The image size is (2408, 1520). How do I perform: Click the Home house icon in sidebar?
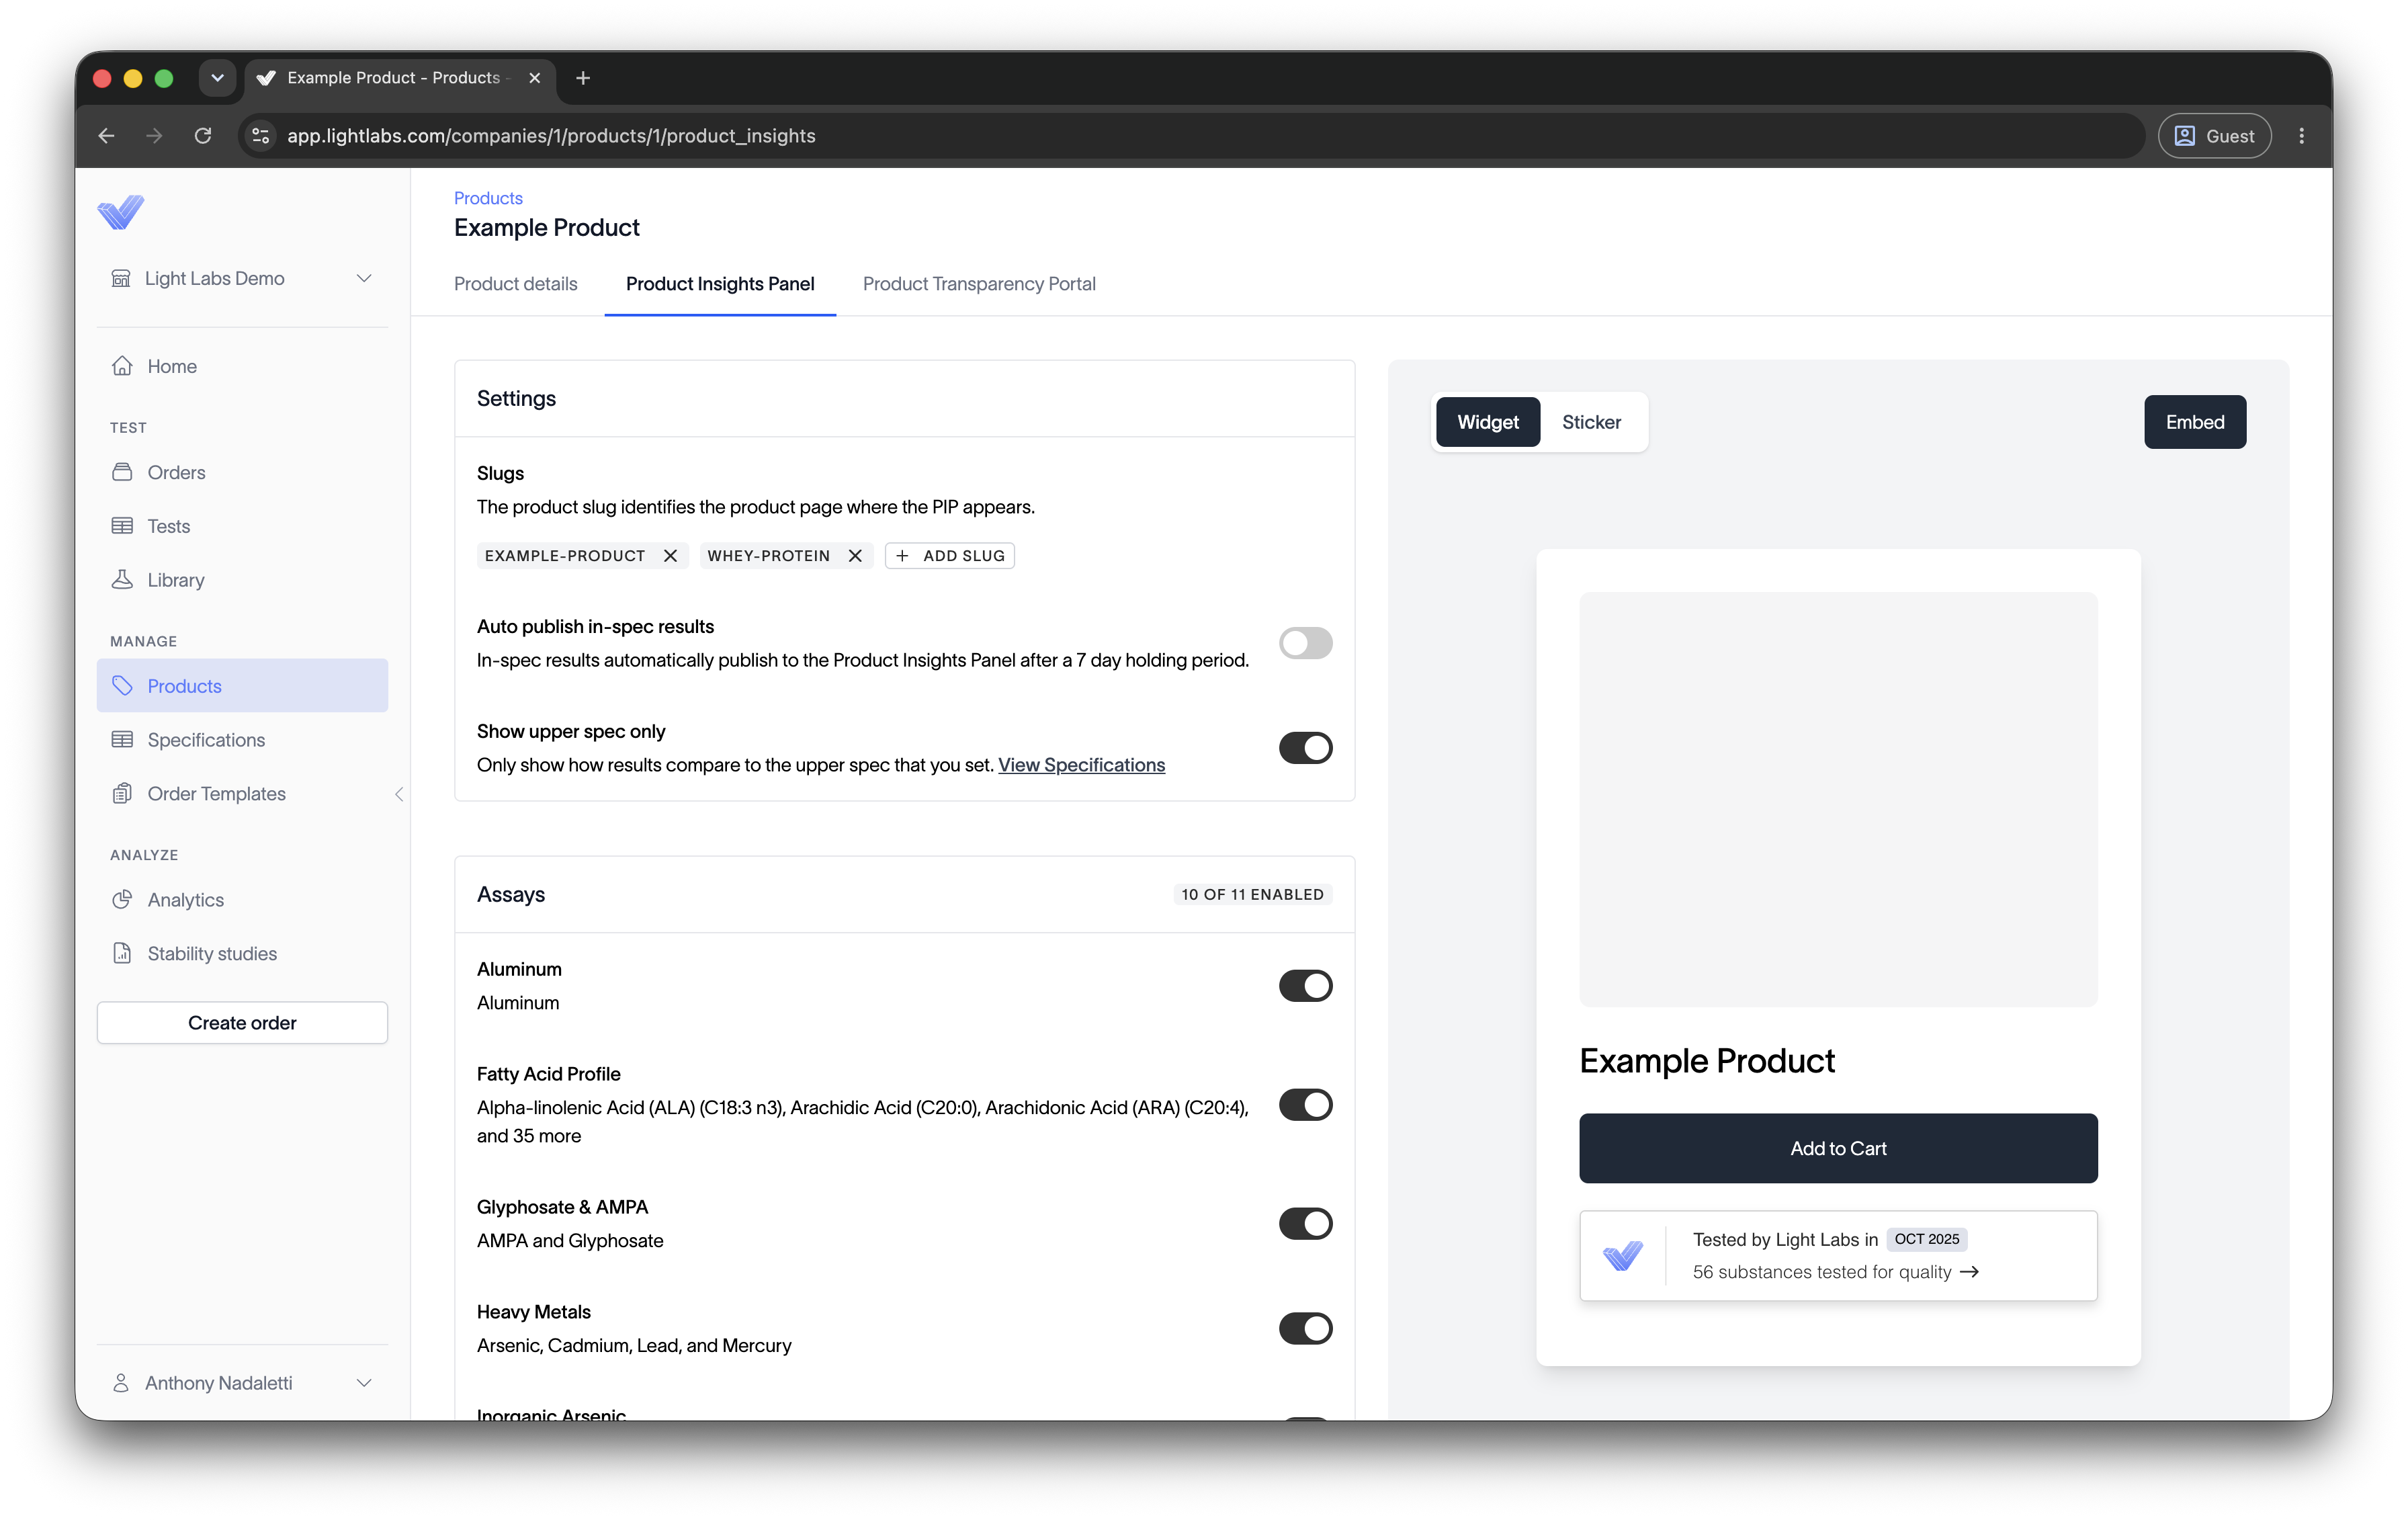point(122,366)
